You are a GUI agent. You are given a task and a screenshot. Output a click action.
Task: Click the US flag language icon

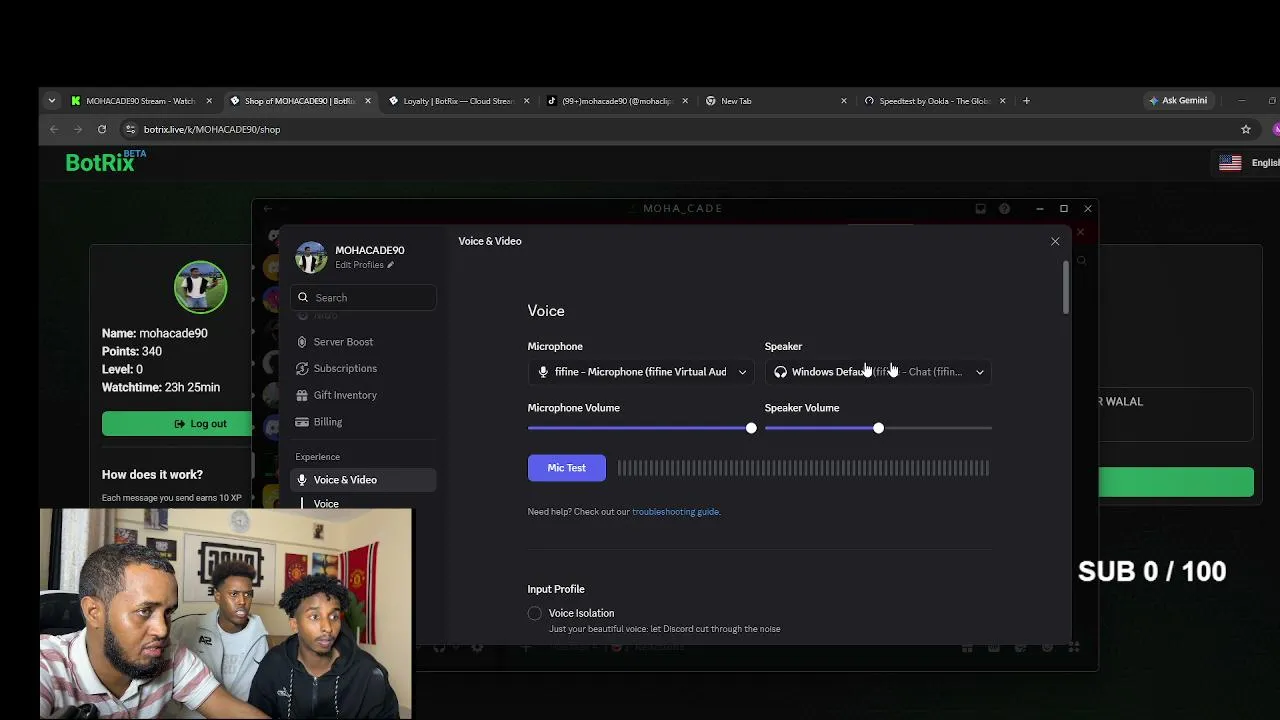coord(1230,163)
